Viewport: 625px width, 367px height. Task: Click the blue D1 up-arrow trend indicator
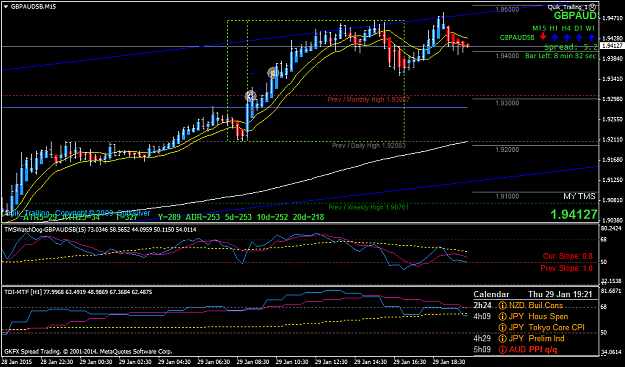579,37
